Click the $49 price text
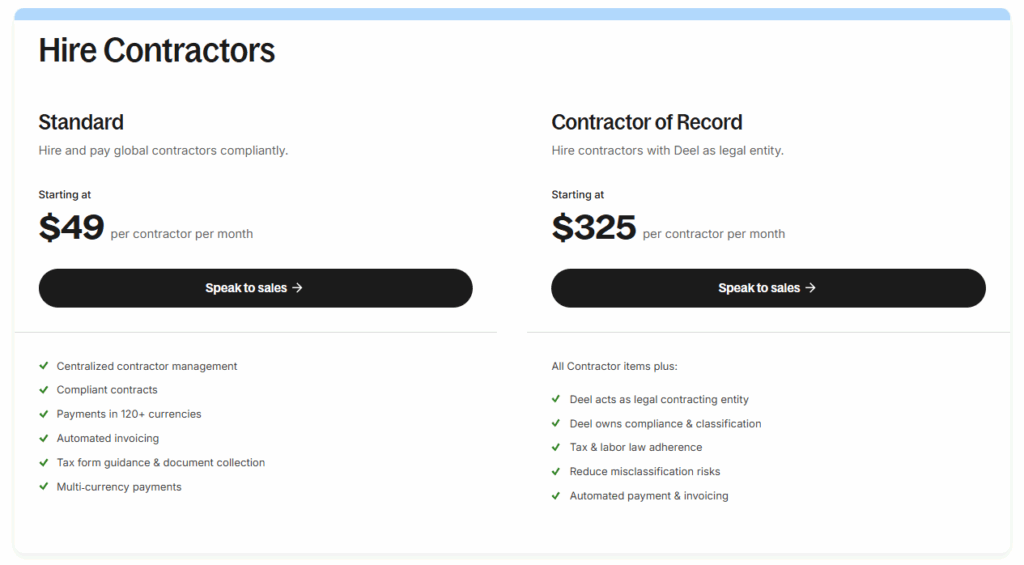 [71, 228]
